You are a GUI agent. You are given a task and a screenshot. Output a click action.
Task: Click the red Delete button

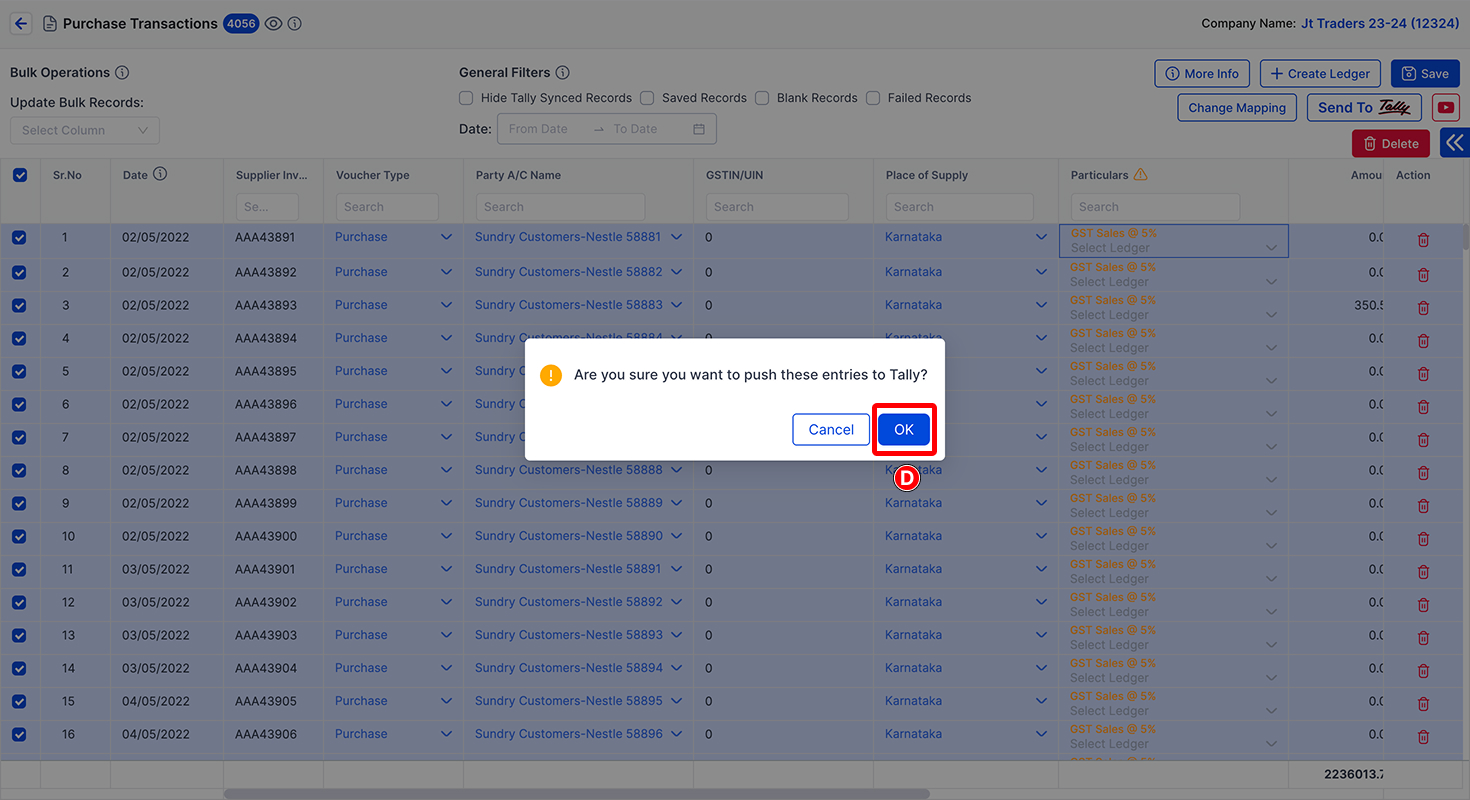(1391, 143)
